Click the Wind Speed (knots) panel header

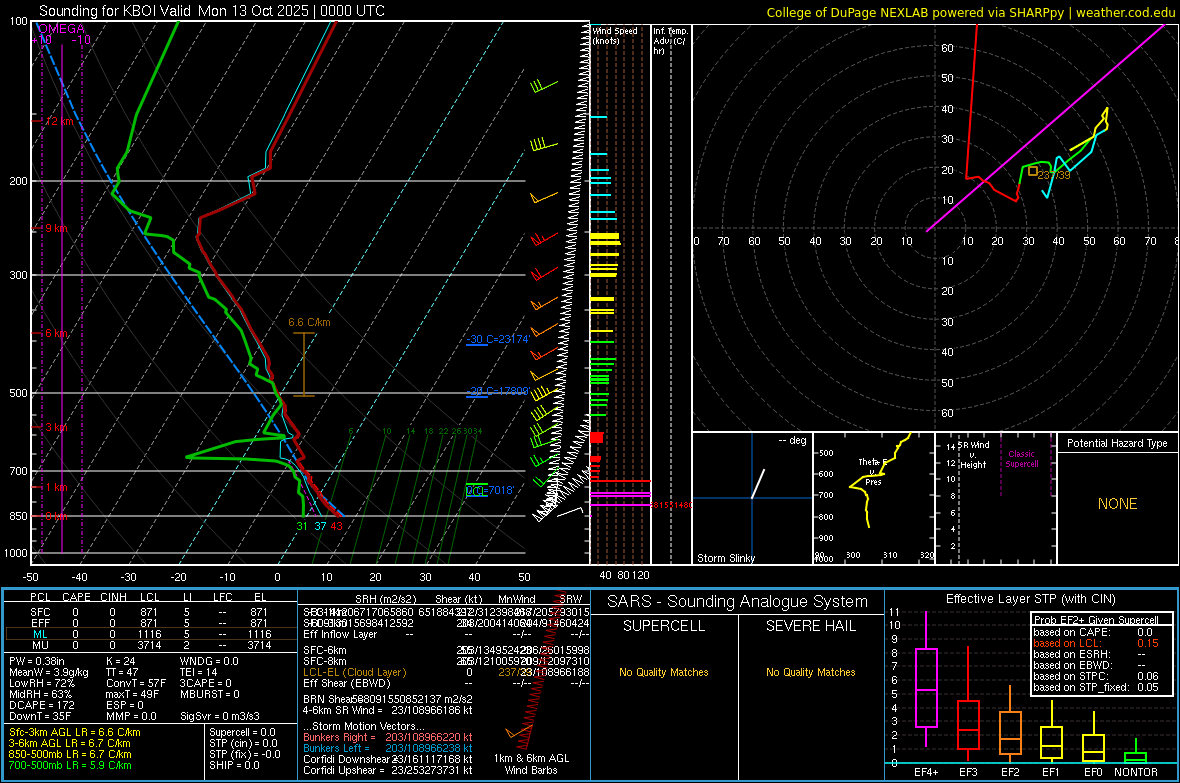click(x=615, y=35)
